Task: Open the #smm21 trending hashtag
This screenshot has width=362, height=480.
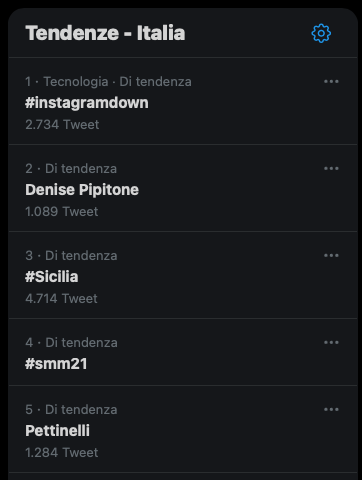Action: [x=56, y=363]
